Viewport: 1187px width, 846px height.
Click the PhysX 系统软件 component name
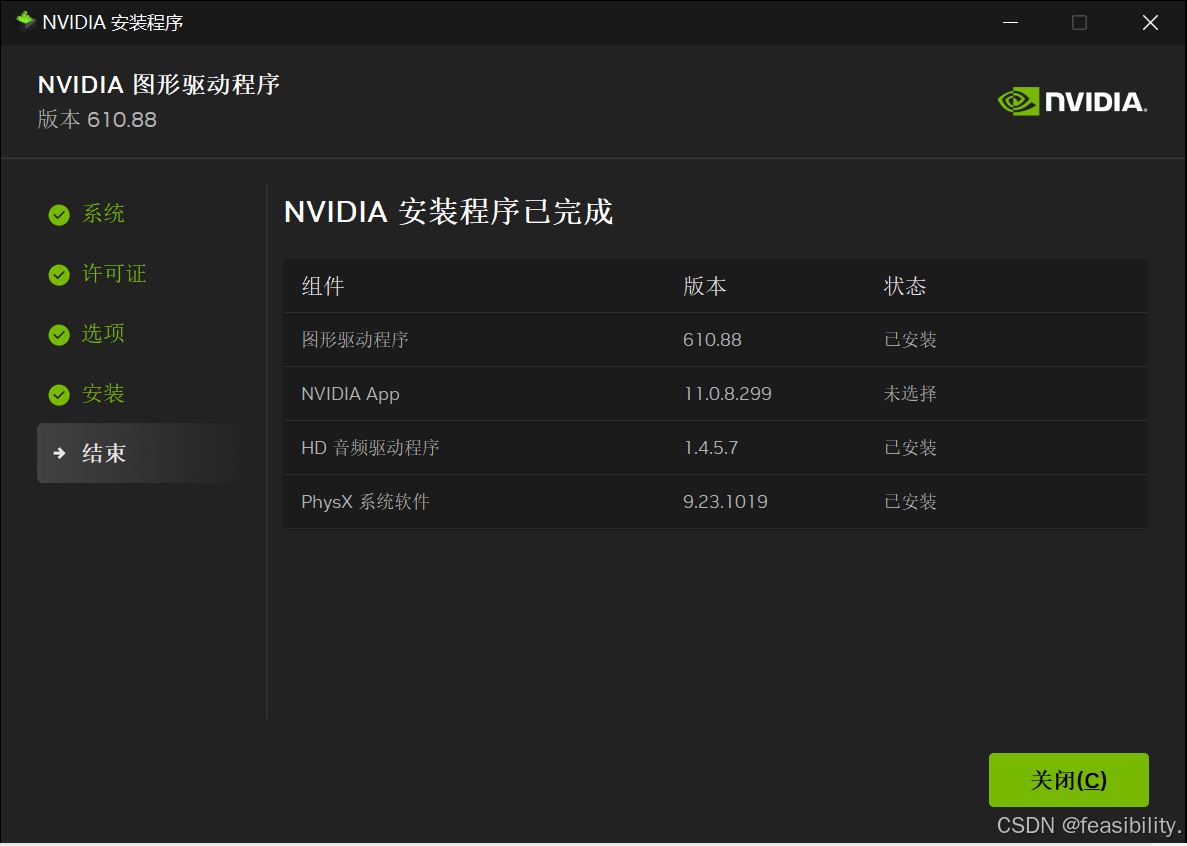pyautogui.click(x=365, y=502)
